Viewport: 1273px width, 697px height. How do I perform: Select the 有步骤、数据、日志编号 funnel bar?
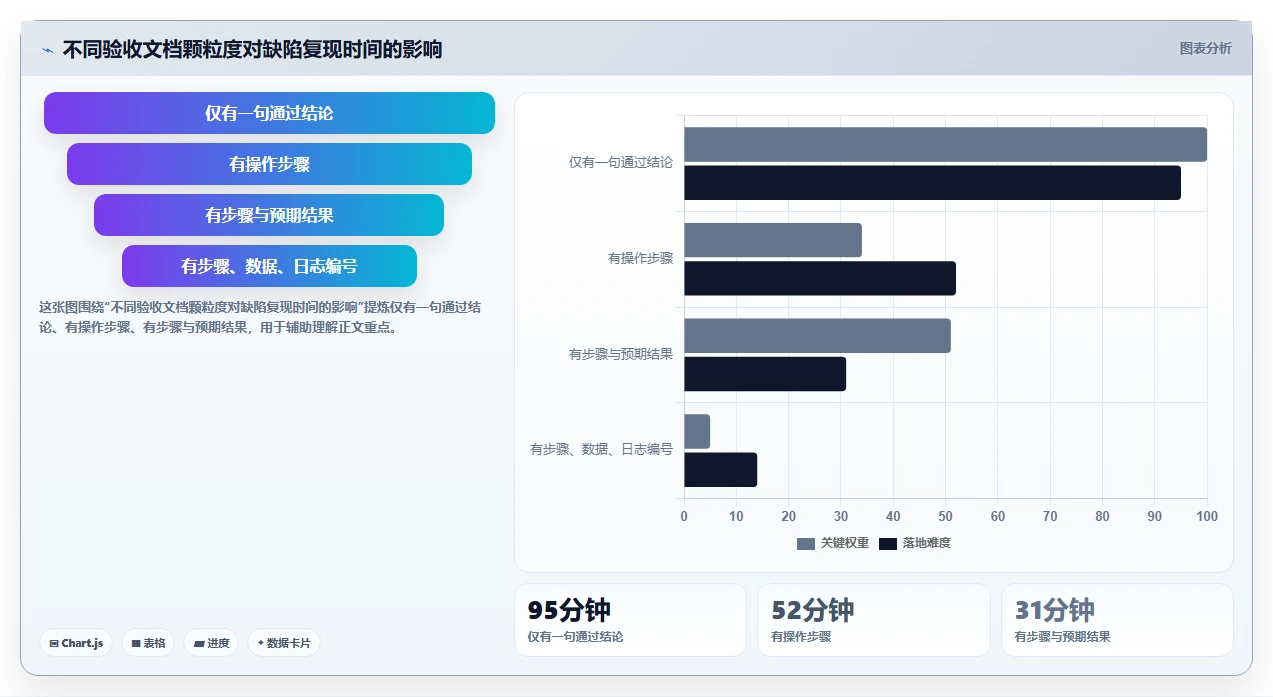269,266
